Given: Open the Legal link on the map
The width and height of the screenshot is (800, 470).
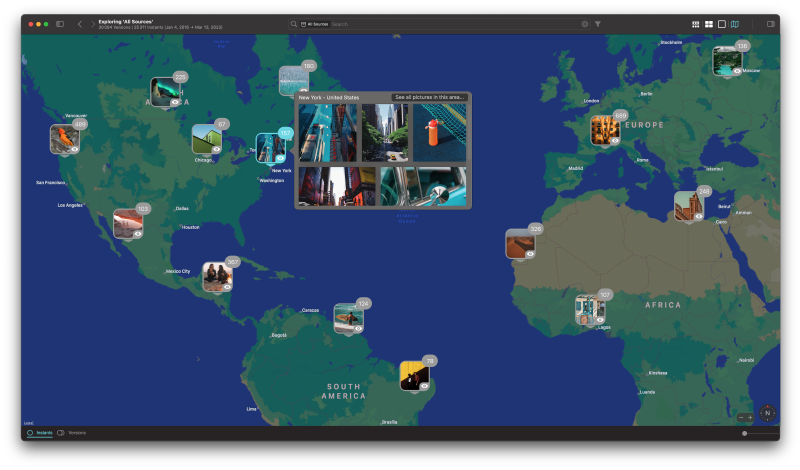Looking at the screenshot, I should click(29, 423).
